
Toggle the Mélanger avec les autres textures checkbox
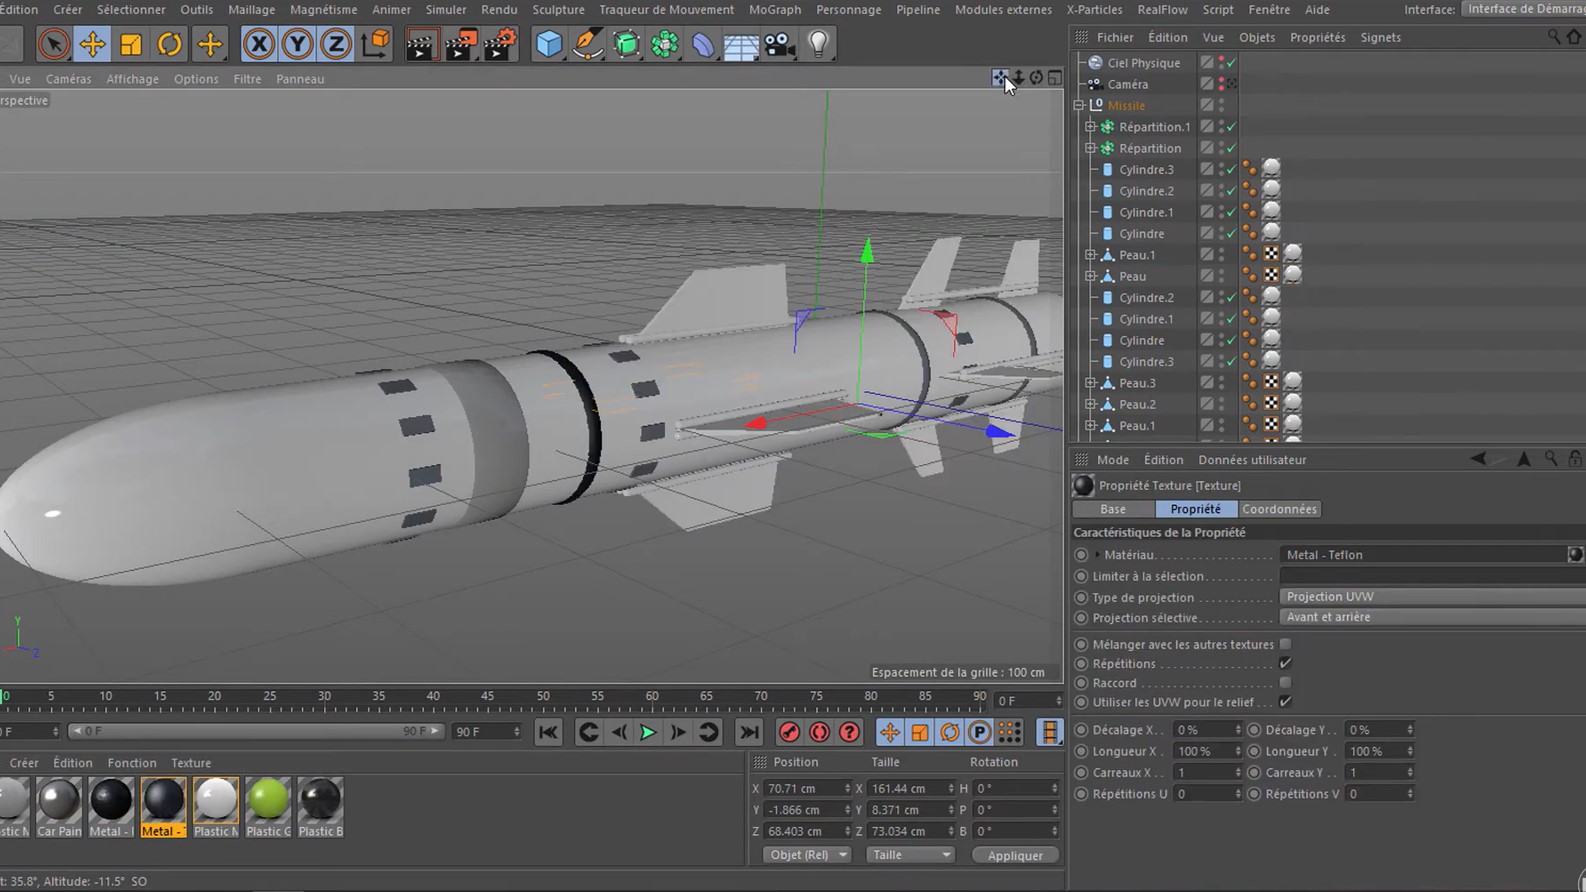[x=1286, y=644]
